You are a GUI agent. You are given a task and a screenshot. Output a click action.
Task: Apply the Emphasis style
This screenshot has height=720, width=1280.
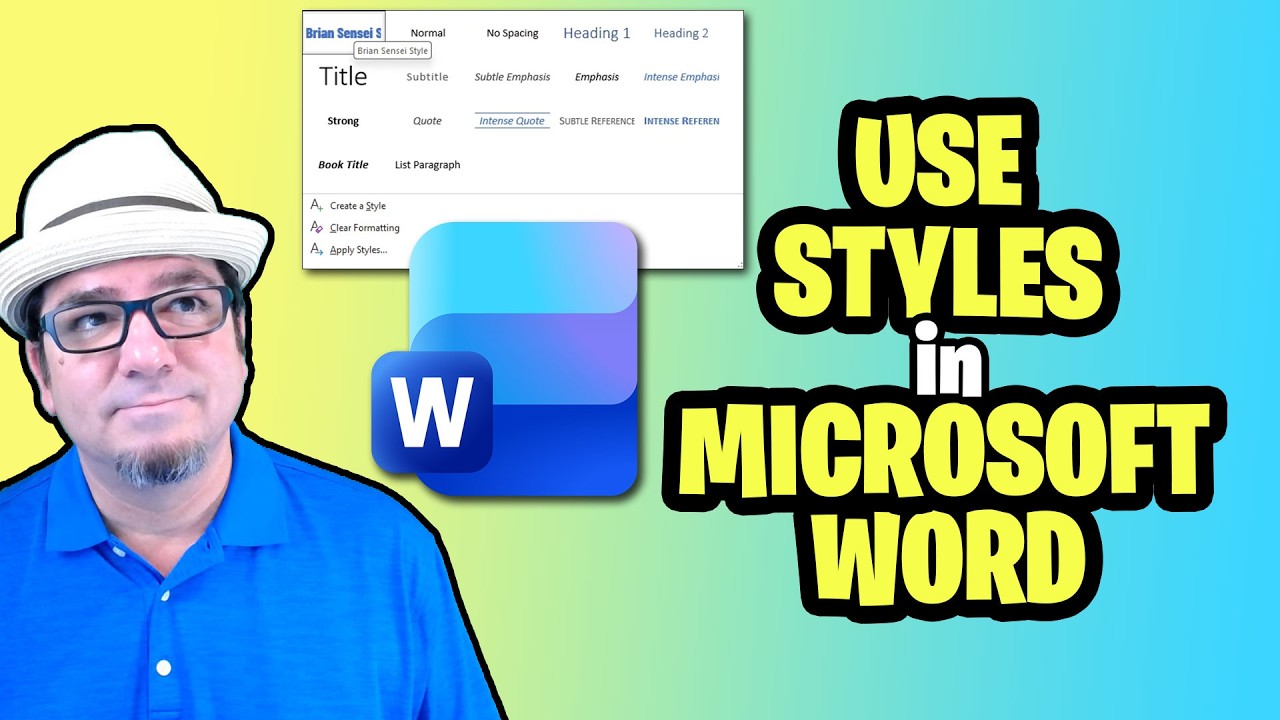coord(597,77)
